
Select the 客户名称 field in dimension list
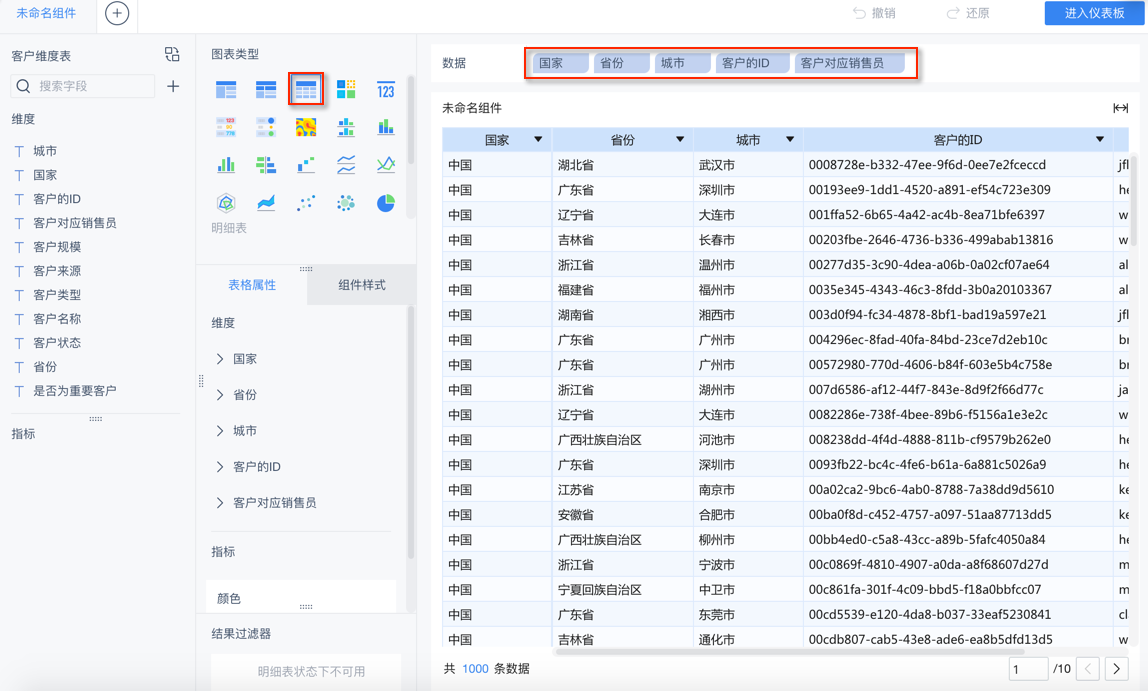(x=57, y=319)
